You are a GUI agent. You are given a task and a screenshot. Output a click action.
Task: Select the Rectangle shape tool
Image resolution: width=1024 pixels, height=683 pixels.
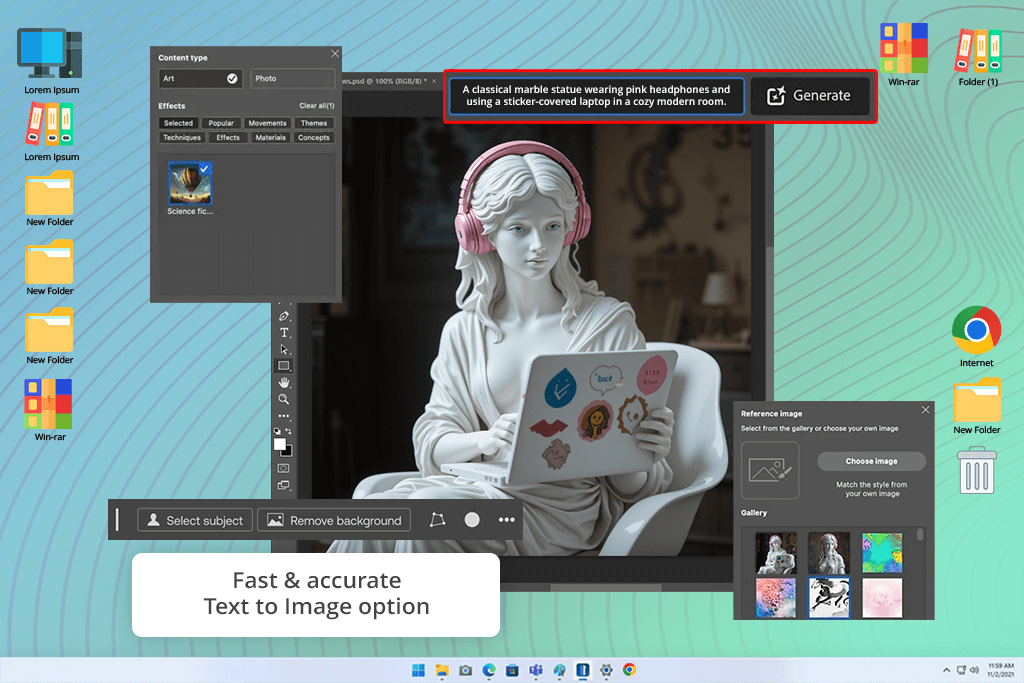284,366
